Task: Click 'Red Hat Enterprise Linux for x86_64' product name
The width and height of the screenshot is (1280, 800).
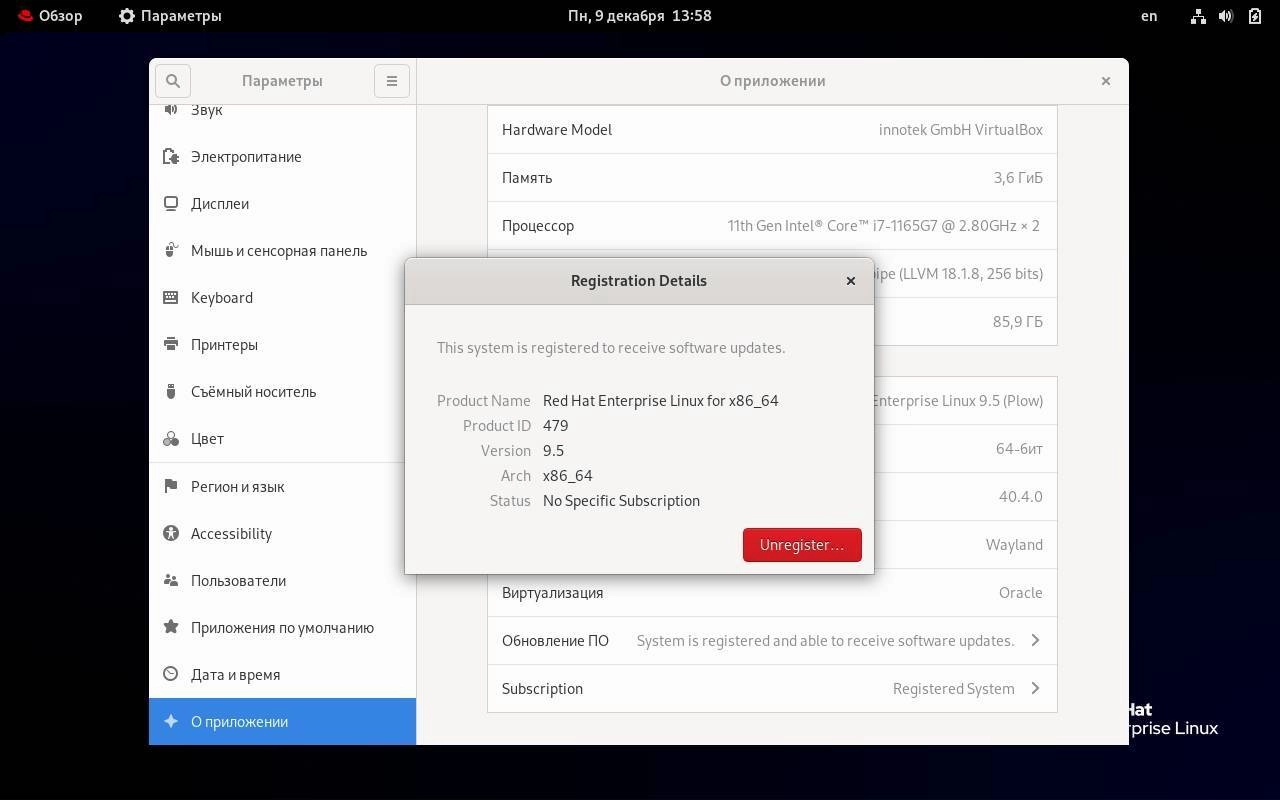Action: [x=660, y=400]
